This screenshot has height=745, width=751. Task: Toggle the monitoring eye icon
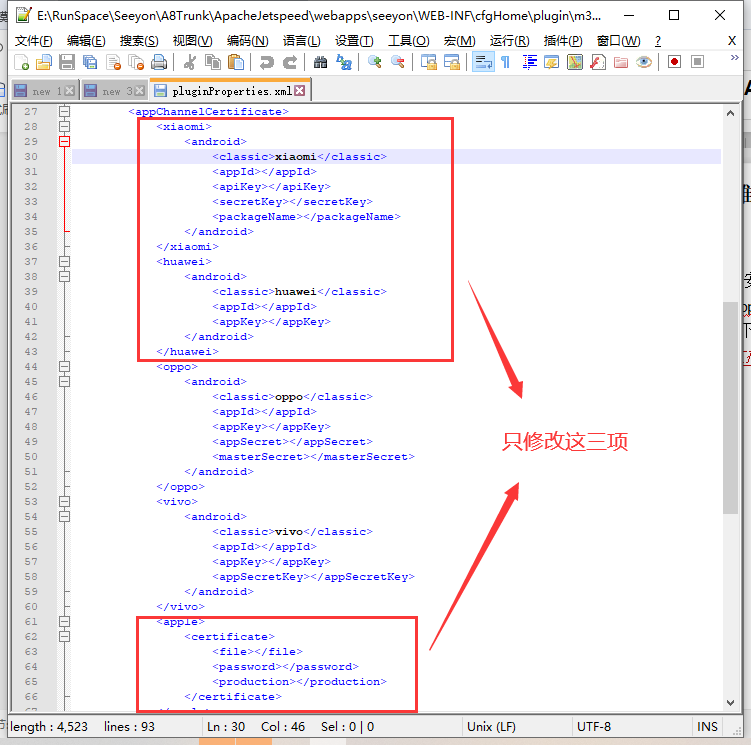click(x=644, y=62)
